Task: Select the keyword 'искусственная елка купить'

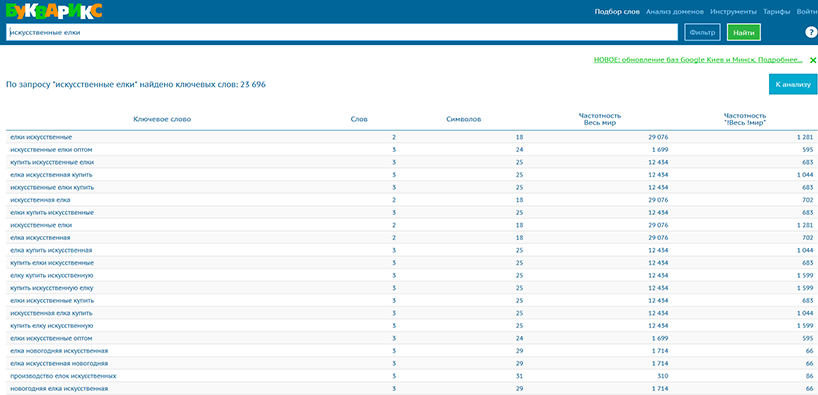Action: coord(51,313)
